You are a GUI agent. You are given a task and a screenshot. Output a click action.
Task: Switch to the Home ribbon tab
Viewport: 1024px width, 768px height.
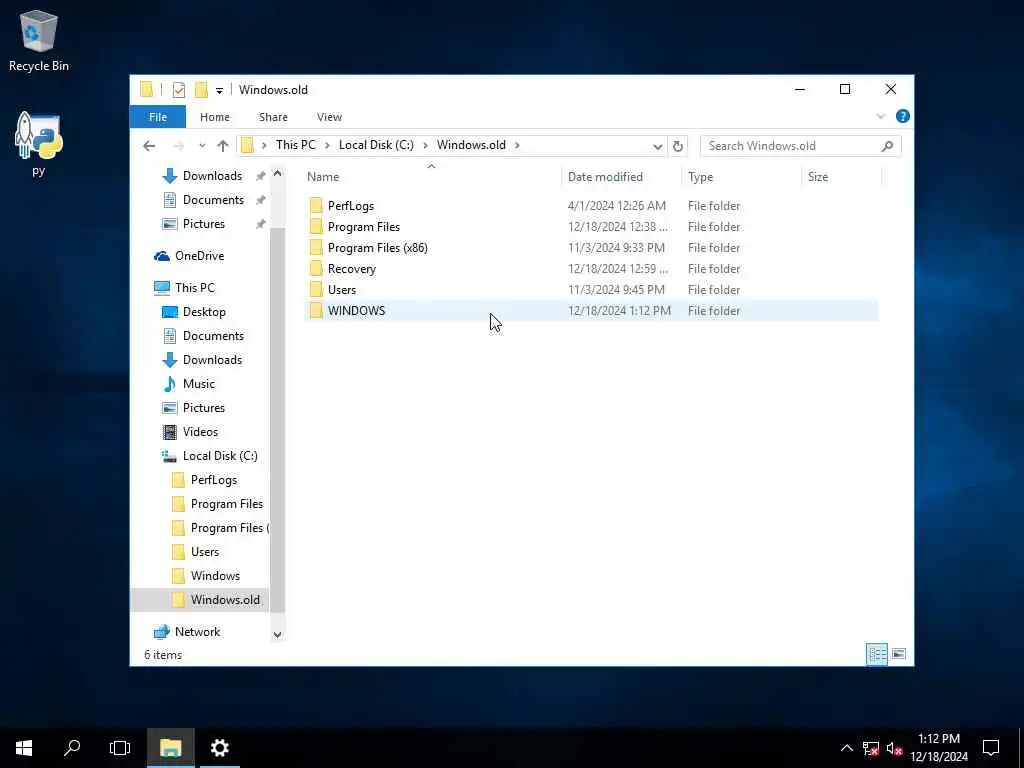point(215,117)
